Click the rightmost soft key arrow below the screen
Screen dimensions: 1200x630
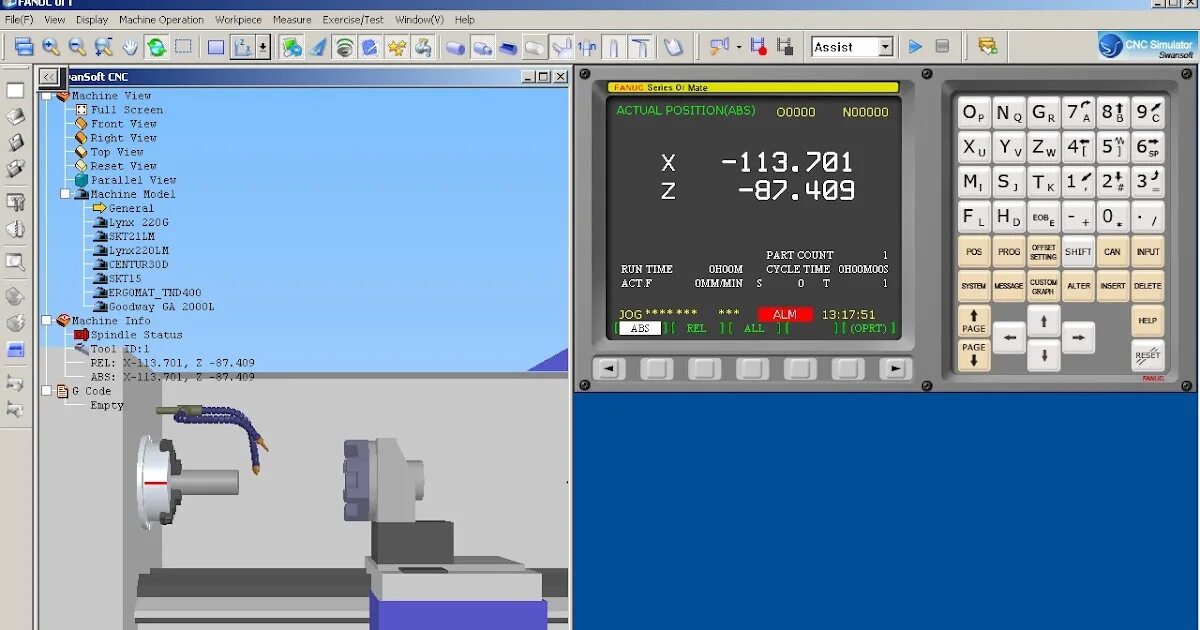click(x=896, y=369)
